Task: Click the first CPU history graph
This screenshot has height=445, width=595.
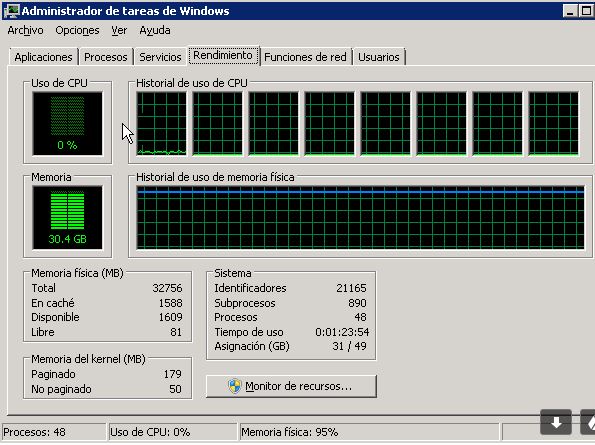Action: [161, 124]
